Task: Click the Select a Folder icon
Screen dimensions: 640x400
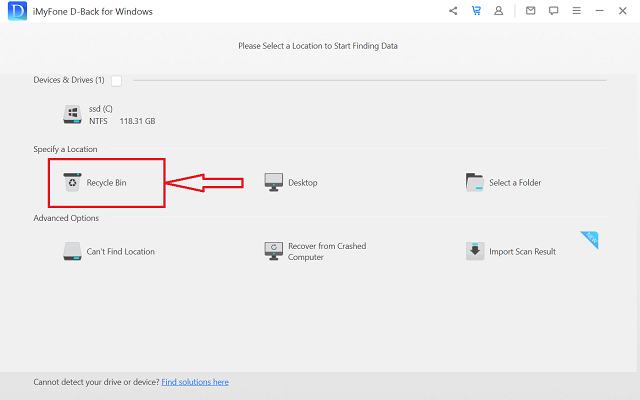Action: pyautogui.click(x=475, y=182)
